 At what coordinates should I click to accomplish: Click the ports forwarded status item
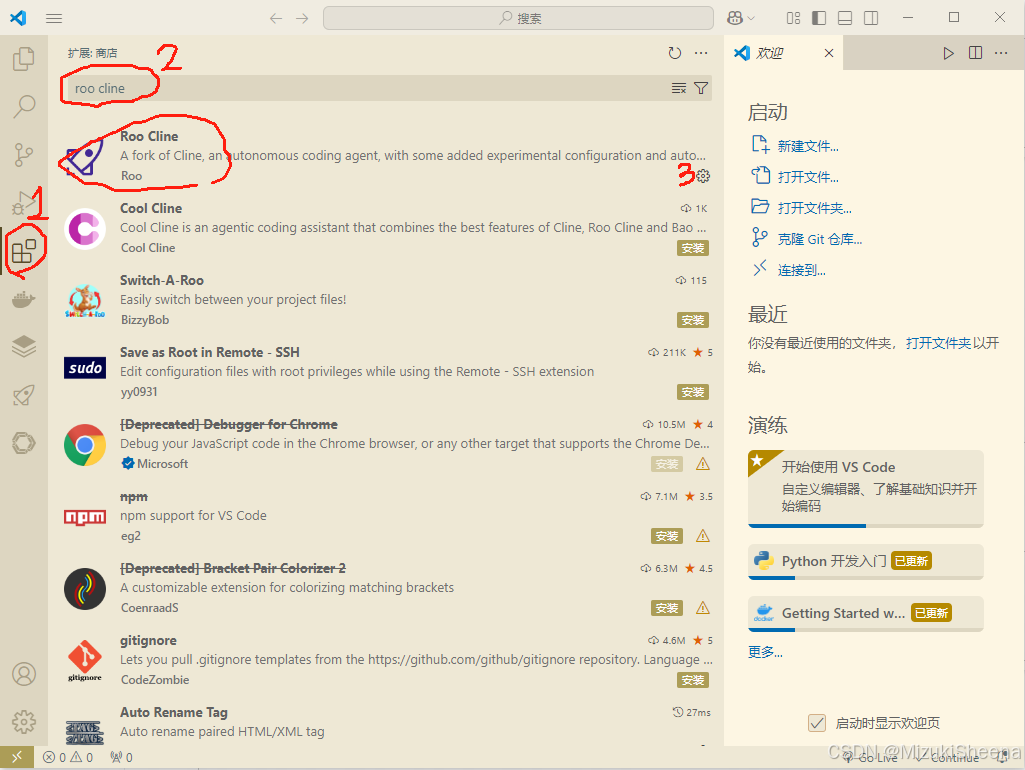pos(122,757)
